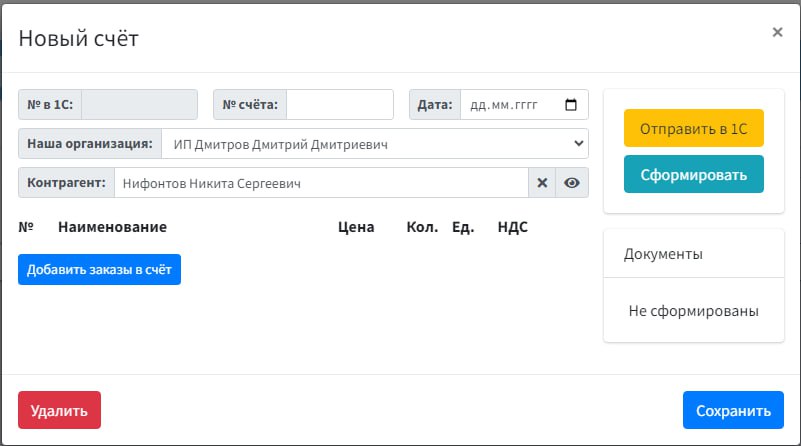Image resolution: width=801 pixels, height=446 pixels.
Task: Click the Цена column header
Action: click(x=356, y=227)
